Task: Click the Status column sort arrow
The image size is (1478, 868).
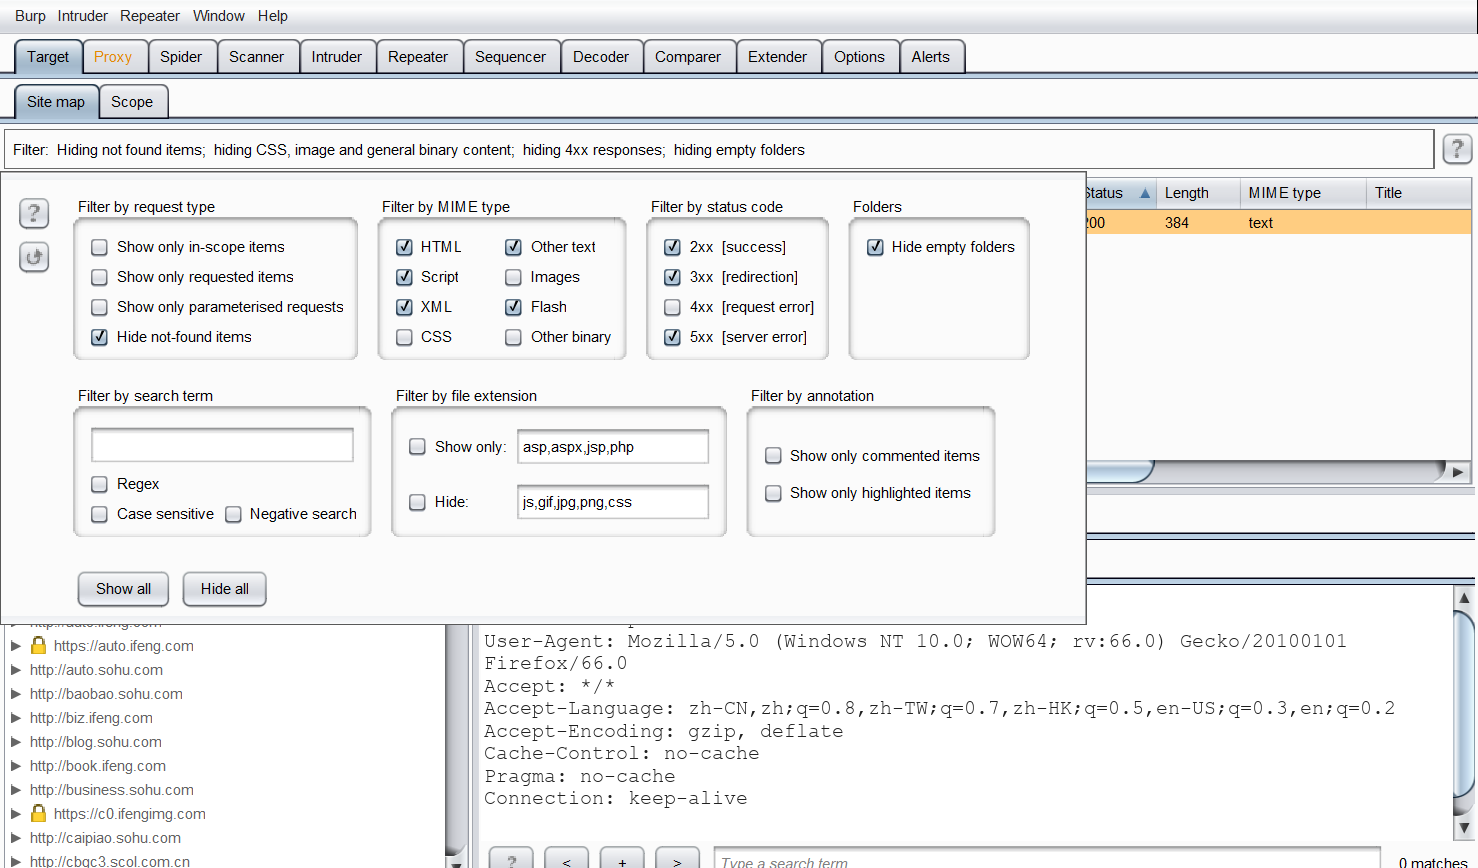Action: (x=1145, y=193)
